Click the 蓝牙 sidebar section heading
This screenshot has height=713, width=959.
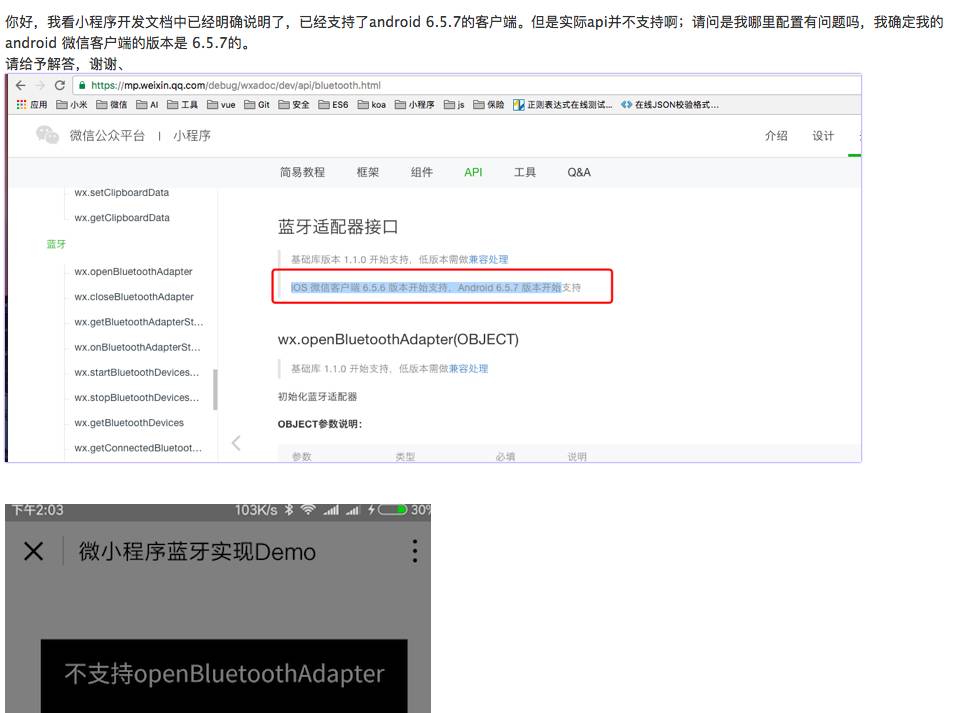tap(56, 244)
